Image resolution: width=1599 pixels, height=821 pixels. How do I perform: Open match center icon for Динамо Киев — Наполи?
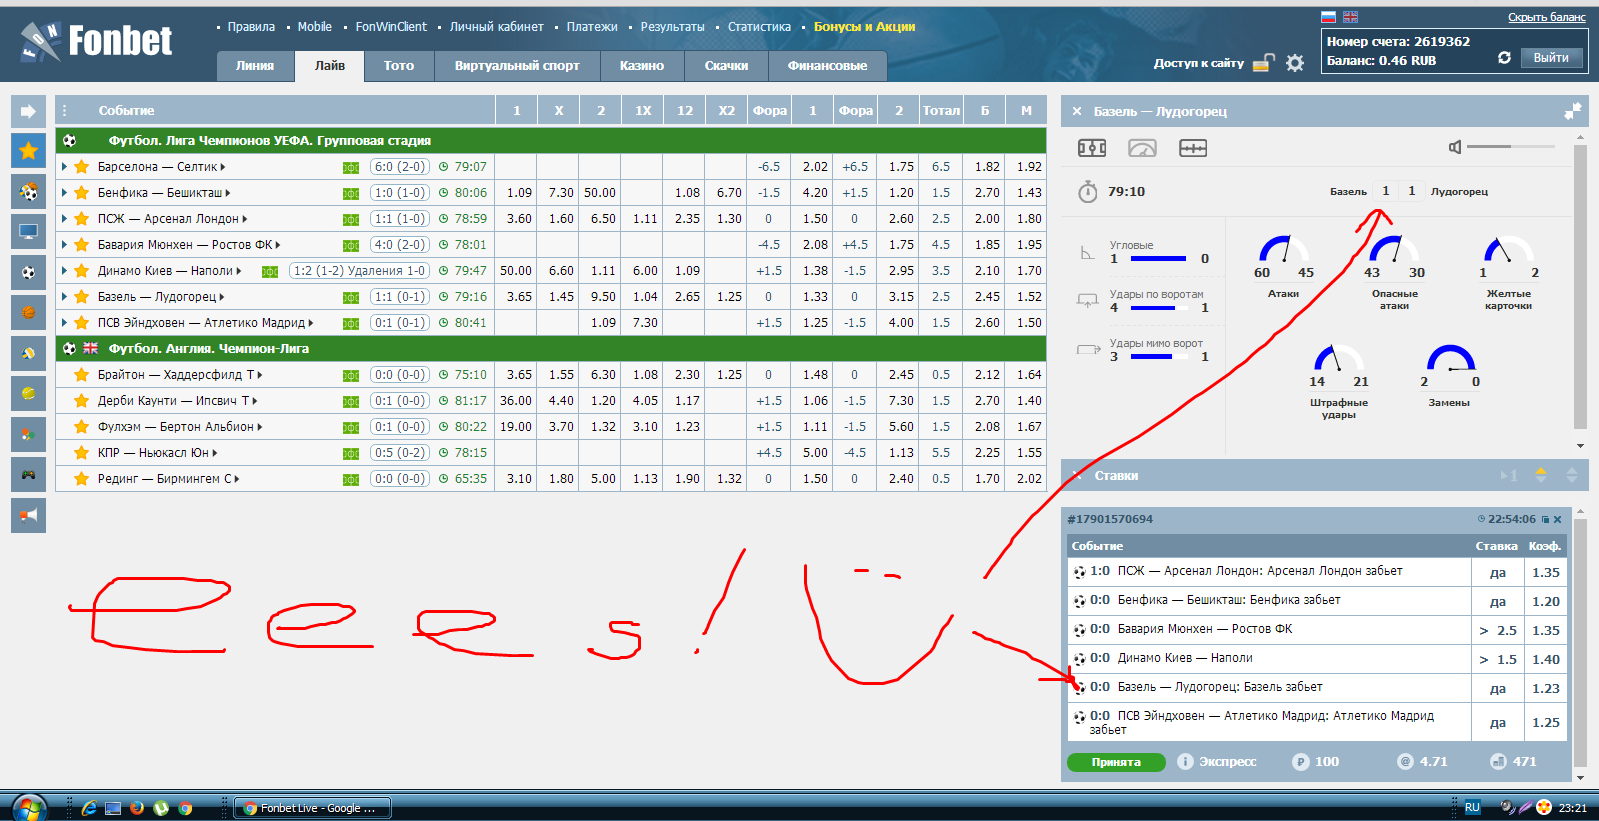(270, 271)
